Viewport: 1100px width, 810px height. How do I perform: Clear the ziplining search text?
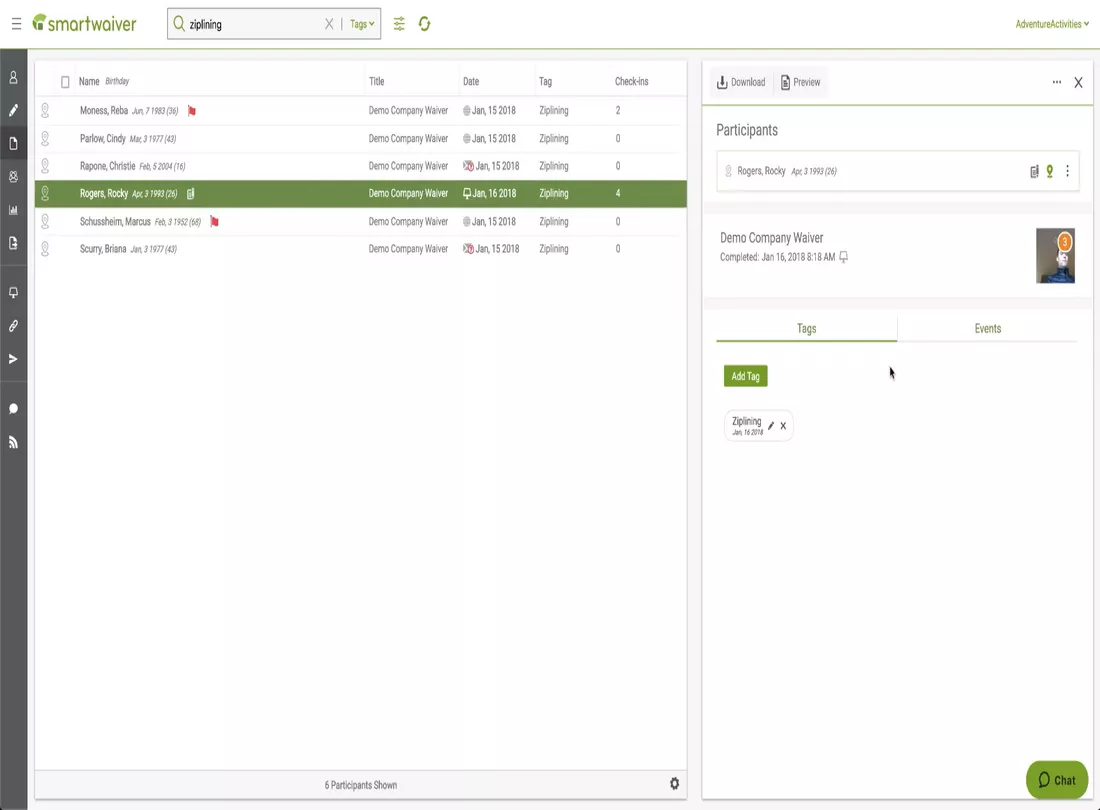(329, 24)
